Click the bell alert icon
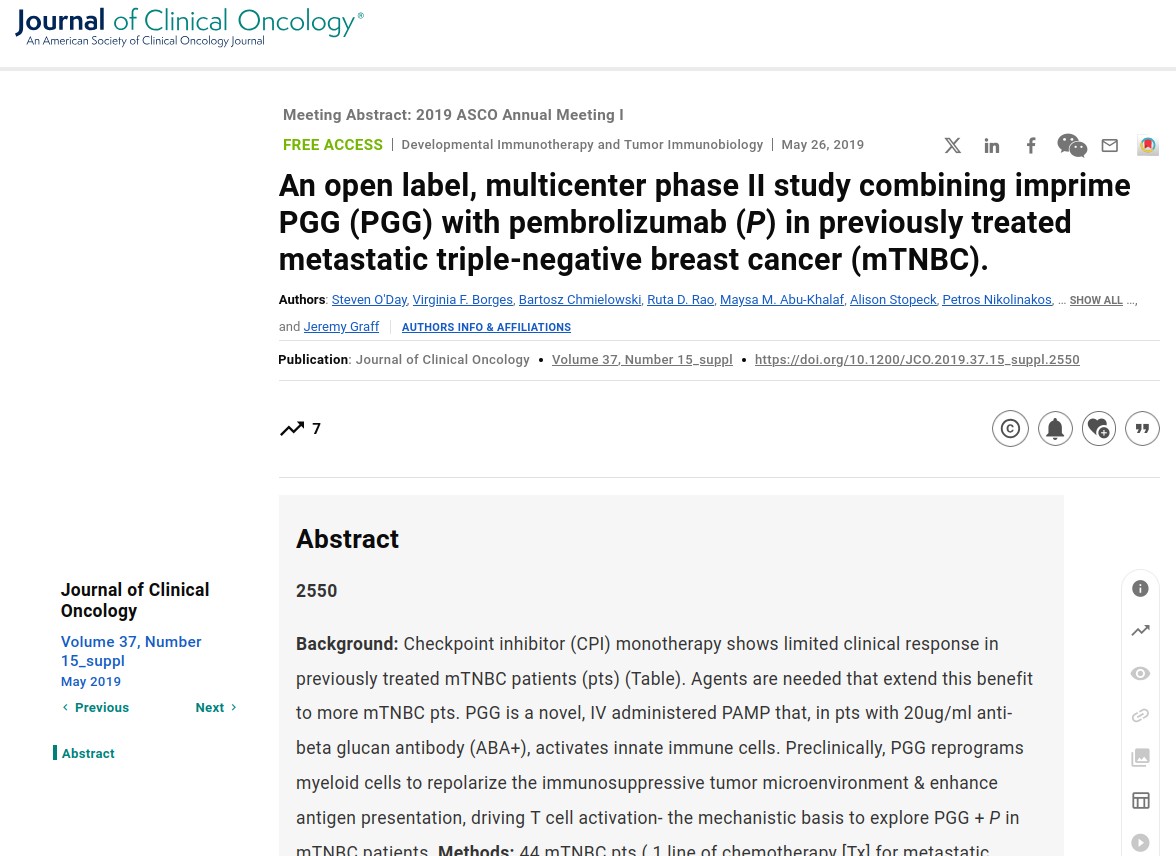The height and width of the screenshot is (856, 1176). tap(1055, 428)
